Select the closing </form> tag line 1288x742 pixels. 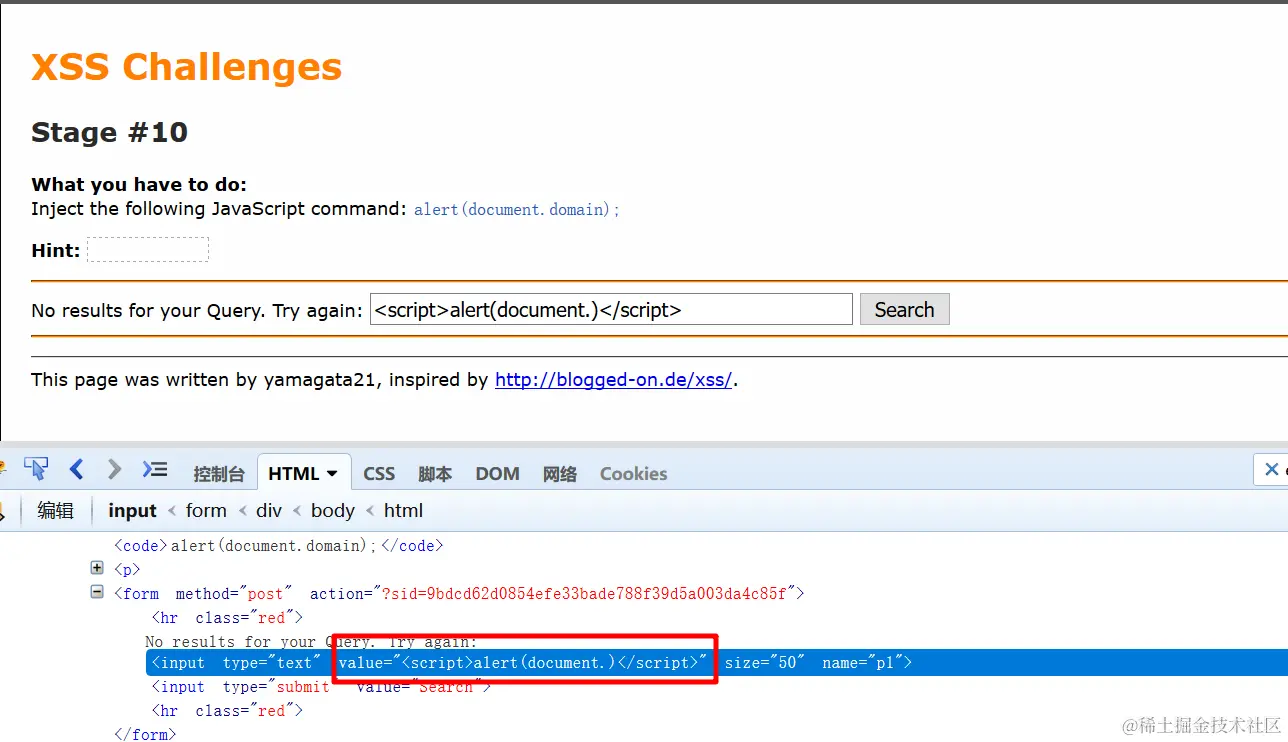coord(145,735)
